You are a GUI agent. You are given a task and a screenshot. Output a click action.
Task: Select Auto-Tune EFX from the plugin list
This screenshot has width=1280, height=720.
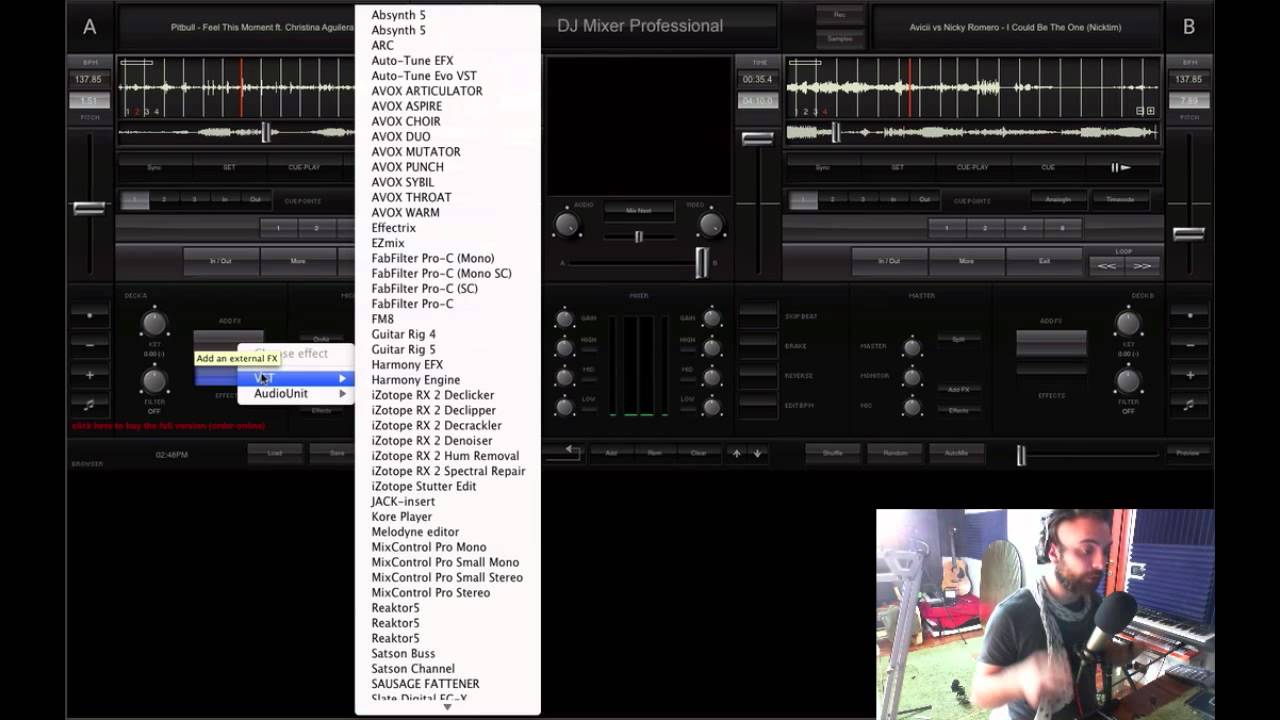(412, 61)
